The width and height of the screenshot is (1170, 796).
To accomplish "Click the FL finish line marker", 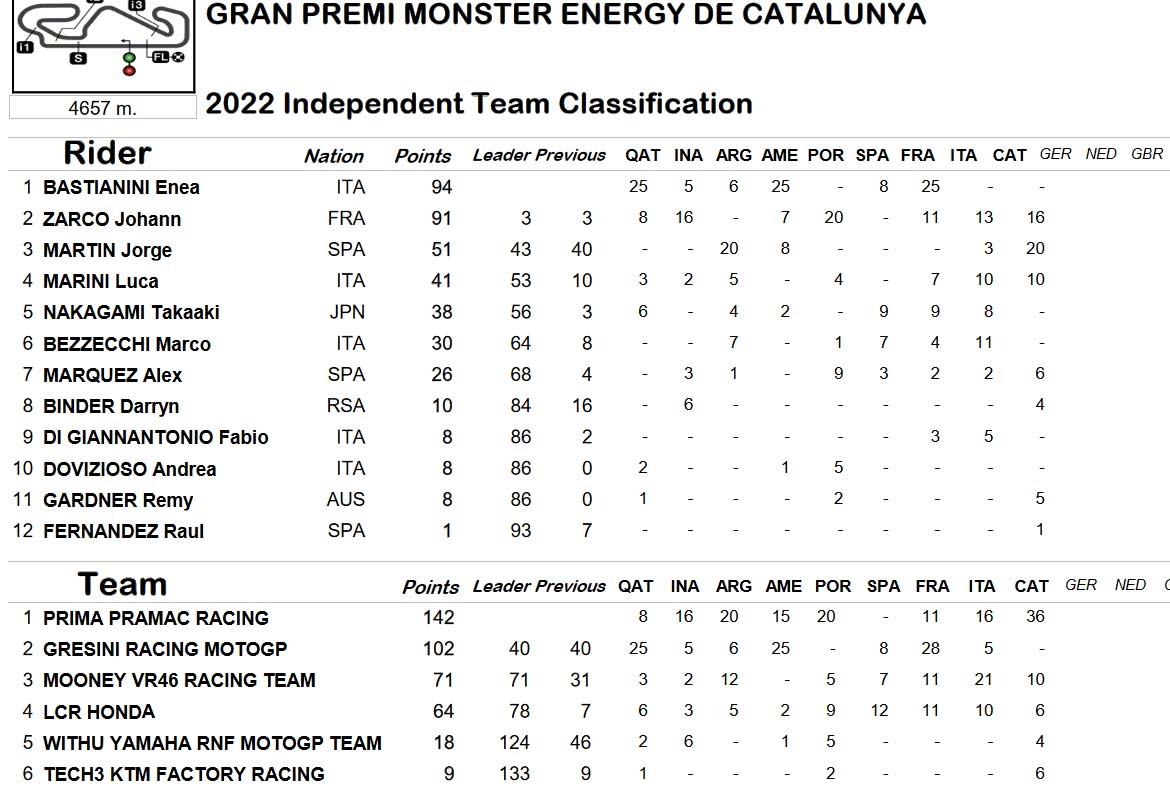I will point(160,57).
